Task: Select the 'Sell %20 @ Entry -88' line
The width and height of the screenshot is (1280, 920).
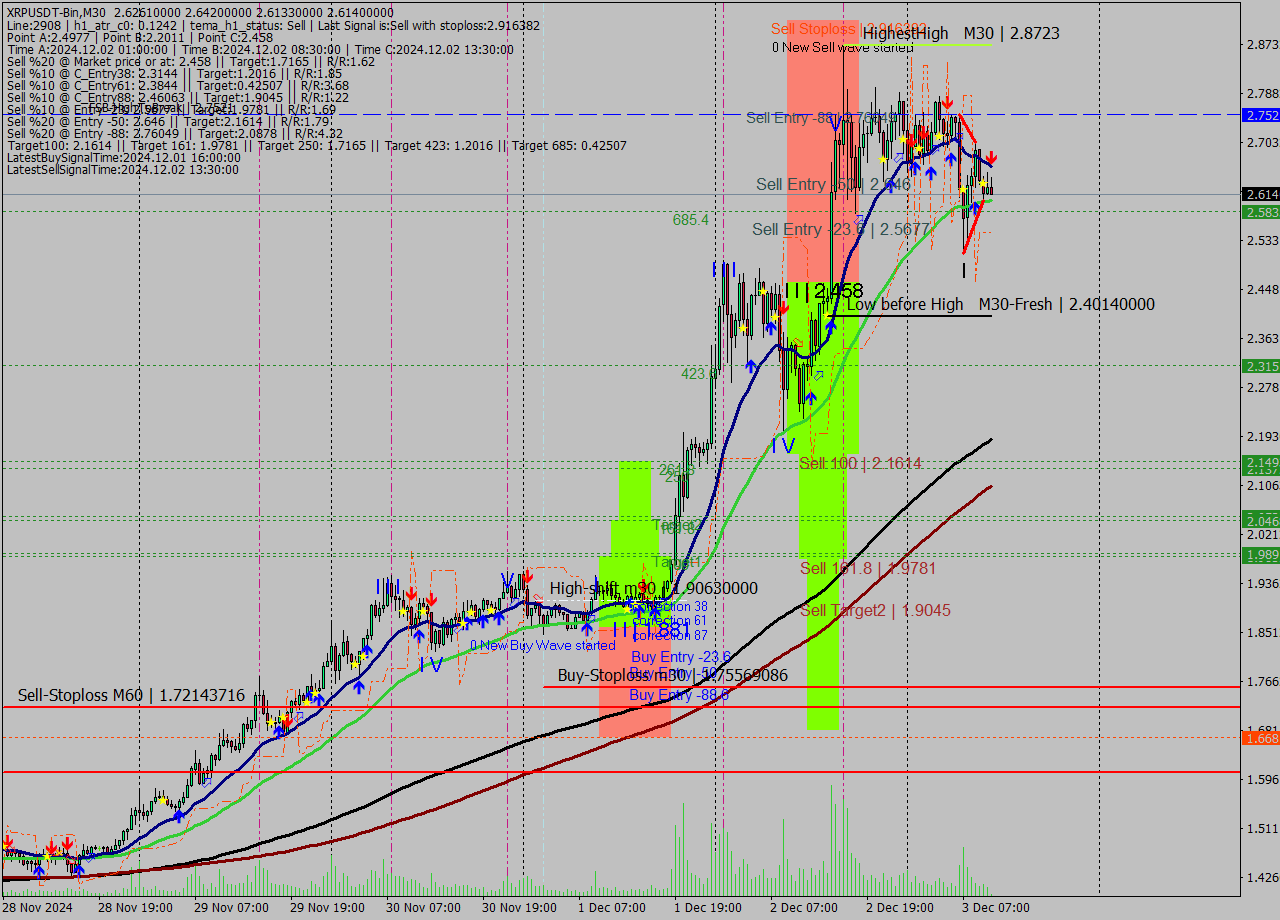Action: pyautogui.click(x=175, y=134)
